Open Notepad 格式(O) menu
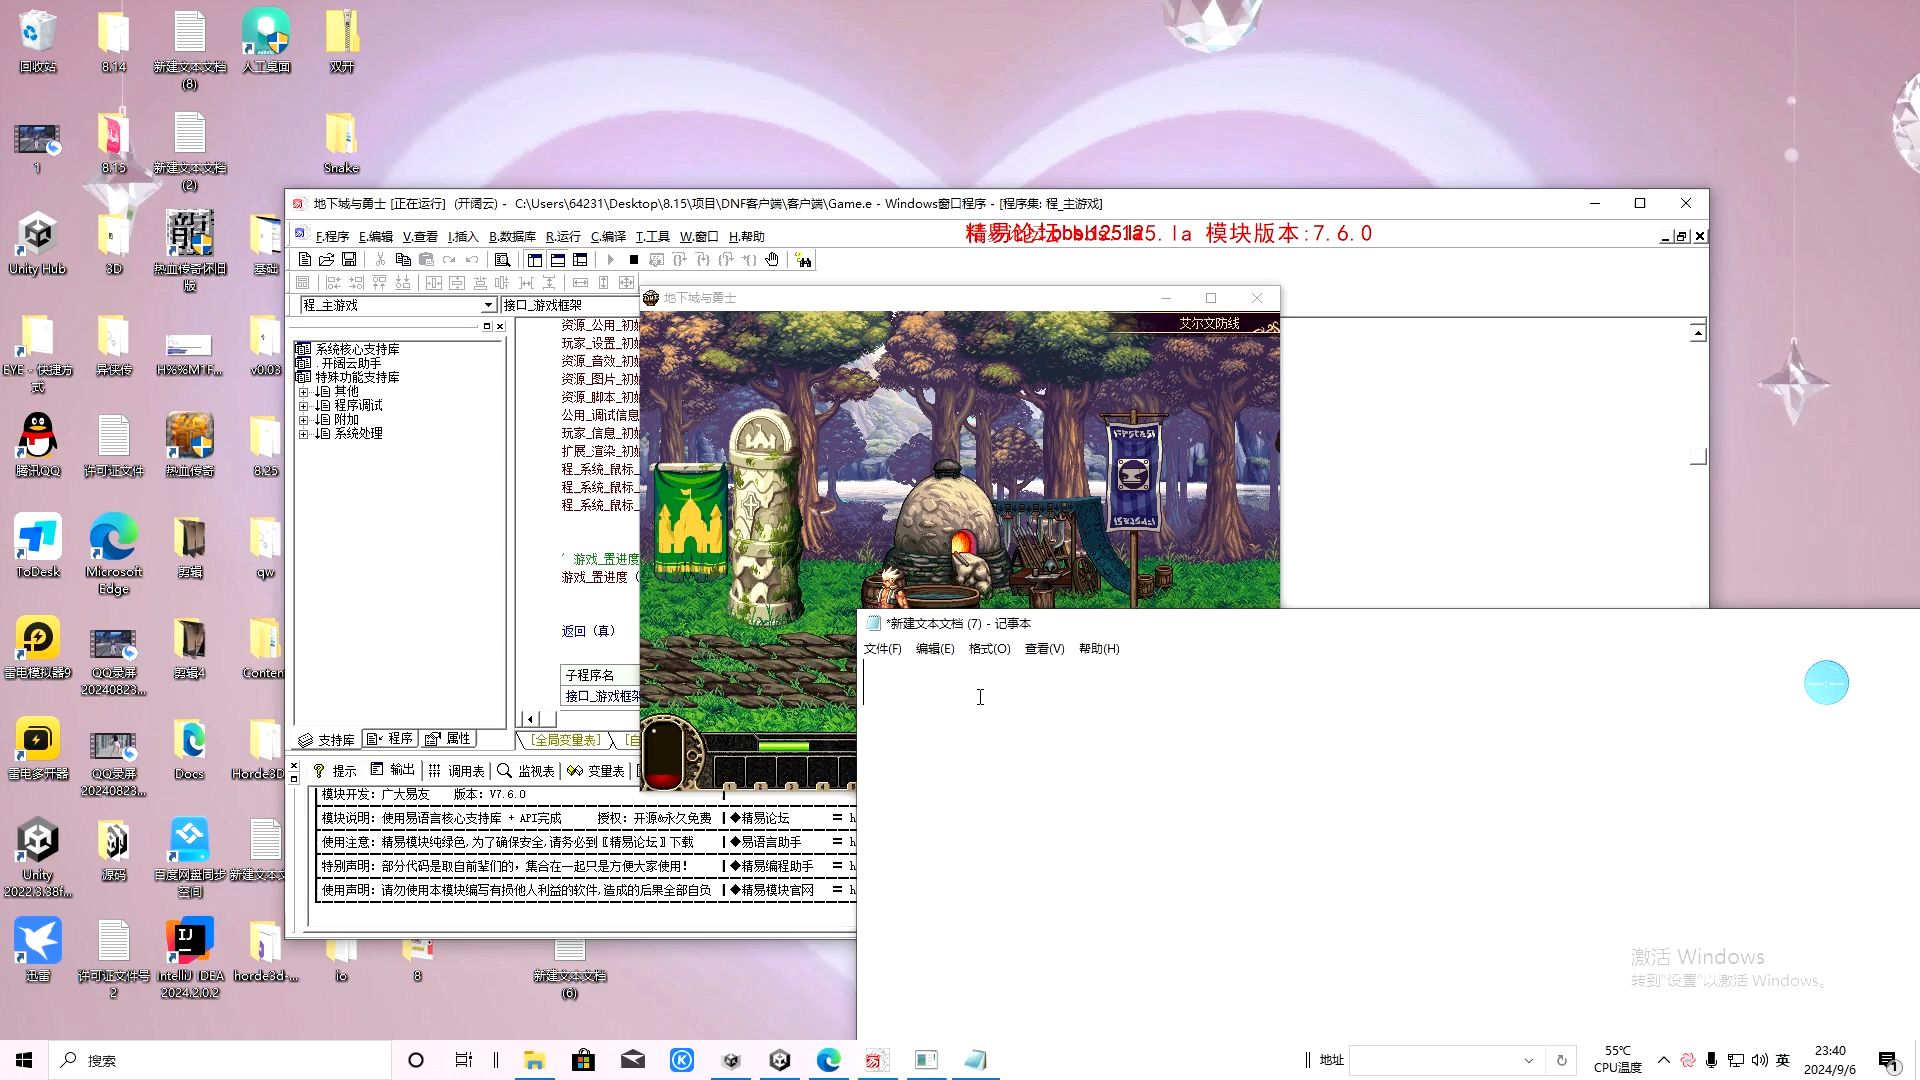The image size is (1920, 1080). click(989, 649)
